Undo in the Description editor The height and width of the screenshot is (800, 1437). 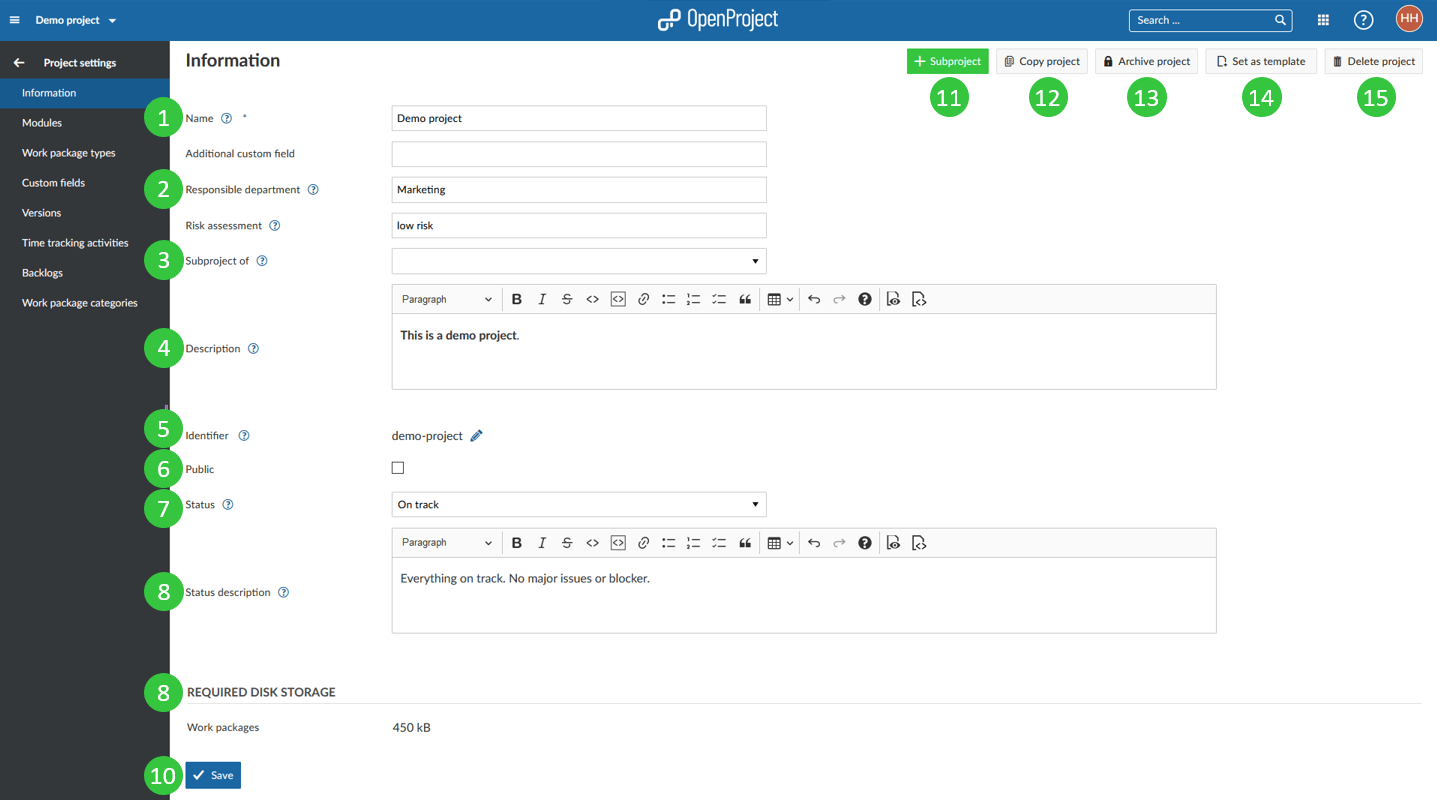click(x=814, y=299)
